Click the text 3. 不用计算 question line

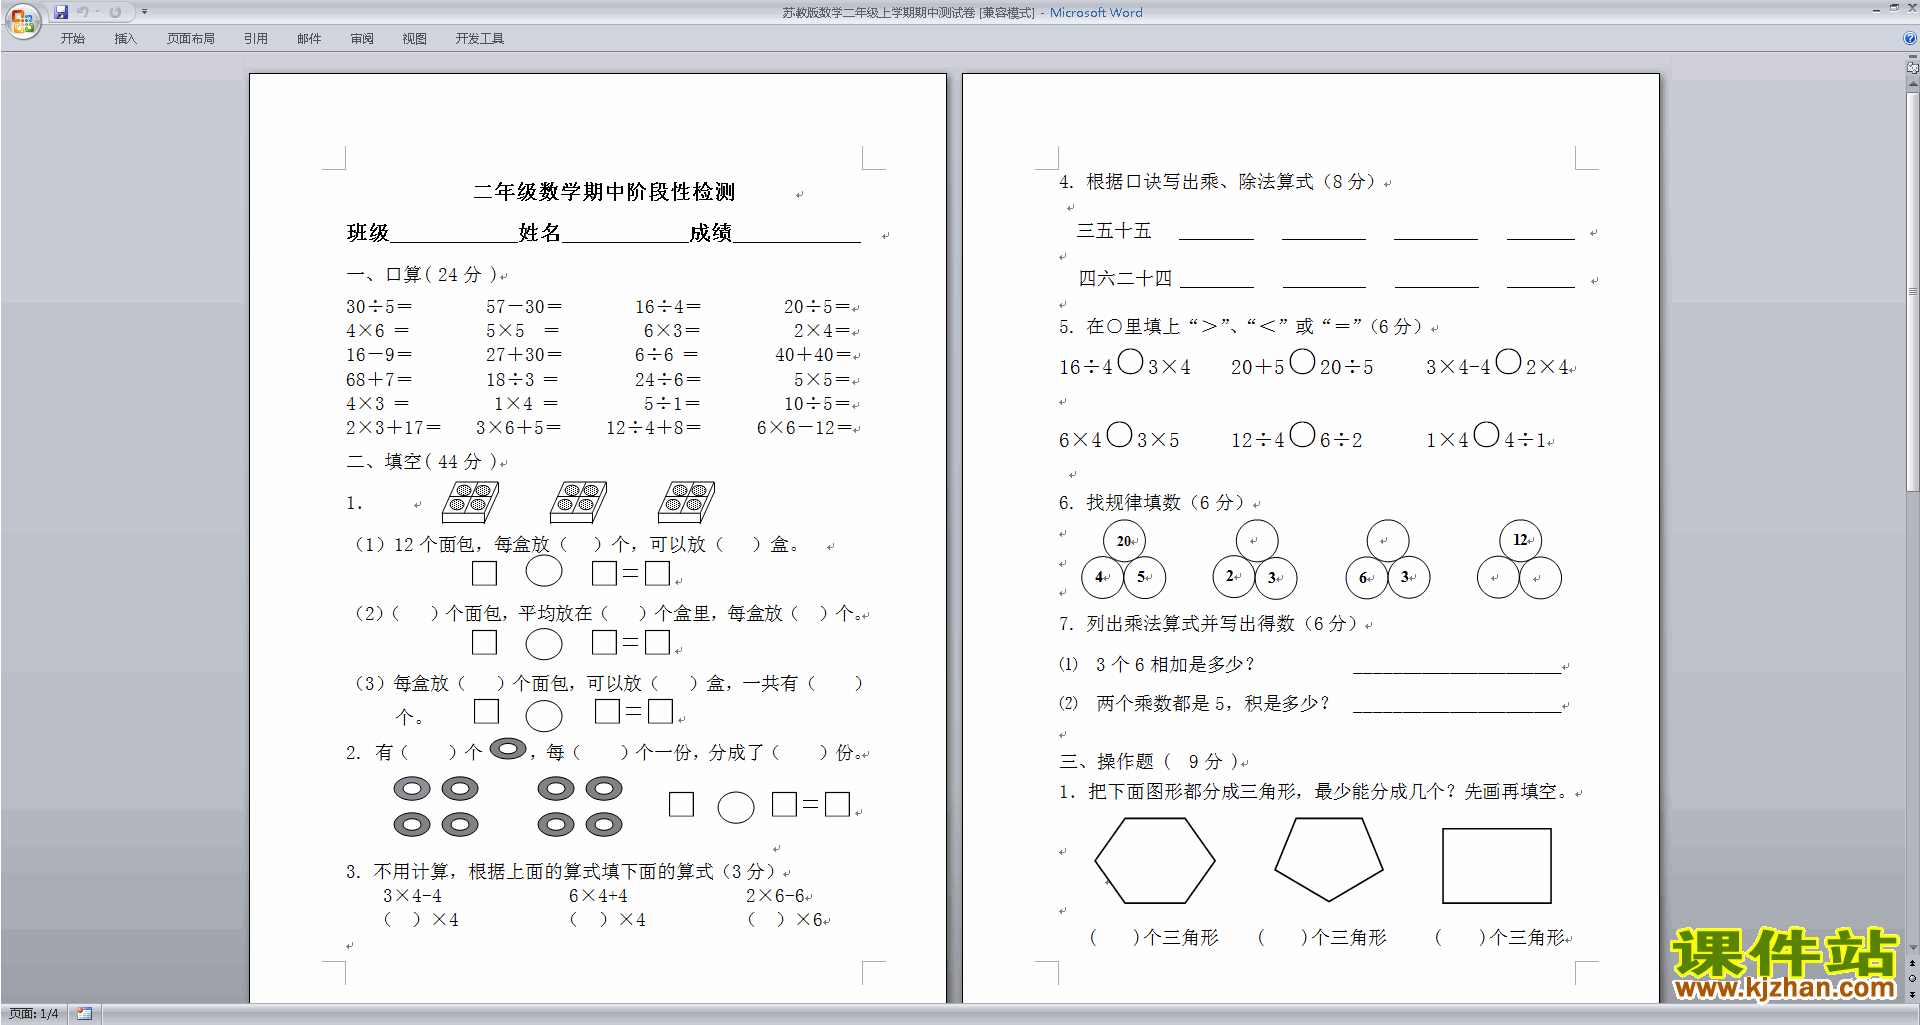tap(560, 872)
